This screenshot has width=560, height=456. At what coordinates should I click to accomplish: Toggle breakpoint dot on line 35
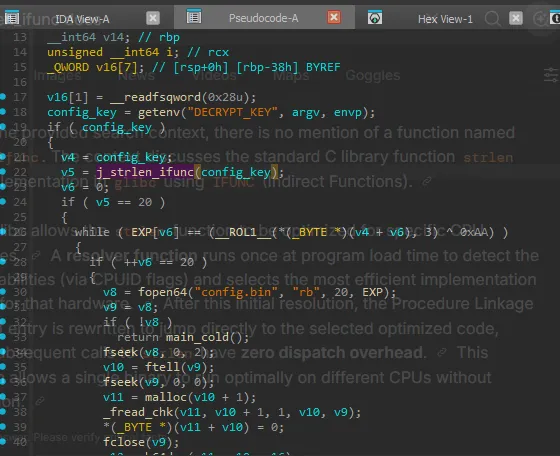pos(3,366)
